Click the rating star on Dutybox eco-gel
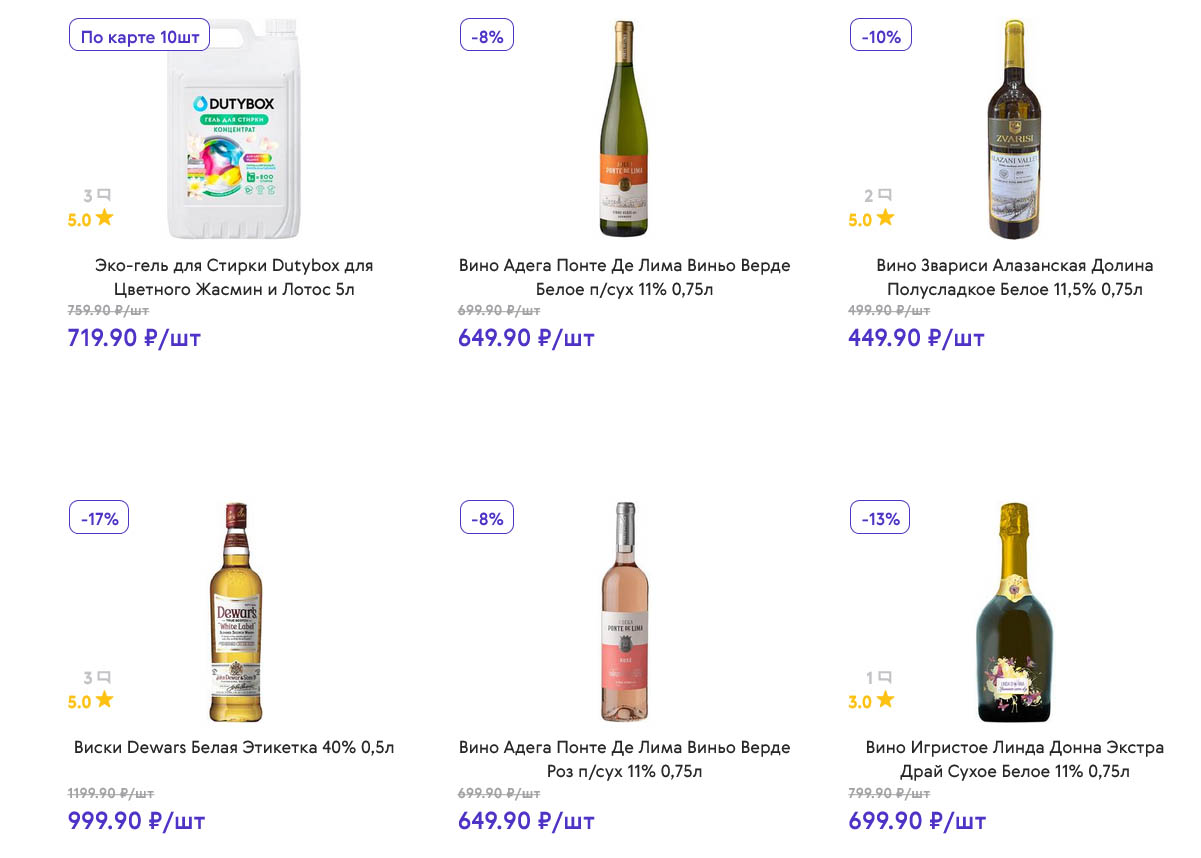This screenshot has height=858, width=1201. 105,218
